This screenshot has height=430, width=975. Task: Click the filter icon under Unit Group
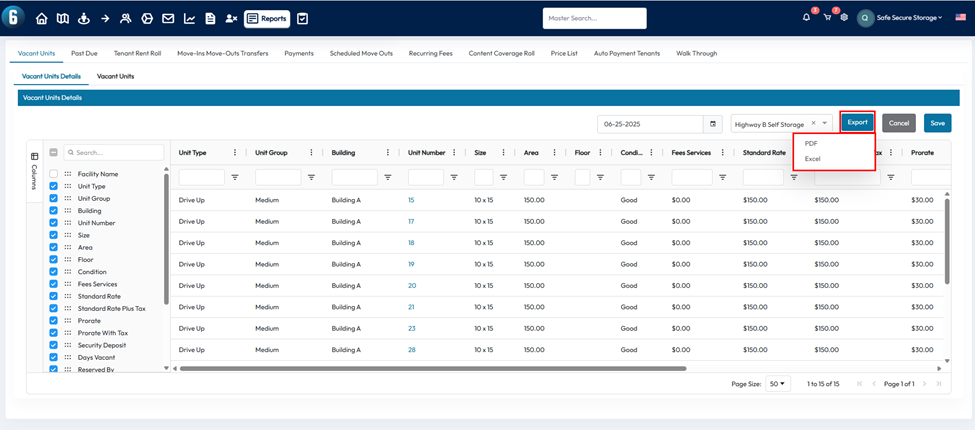311,177
